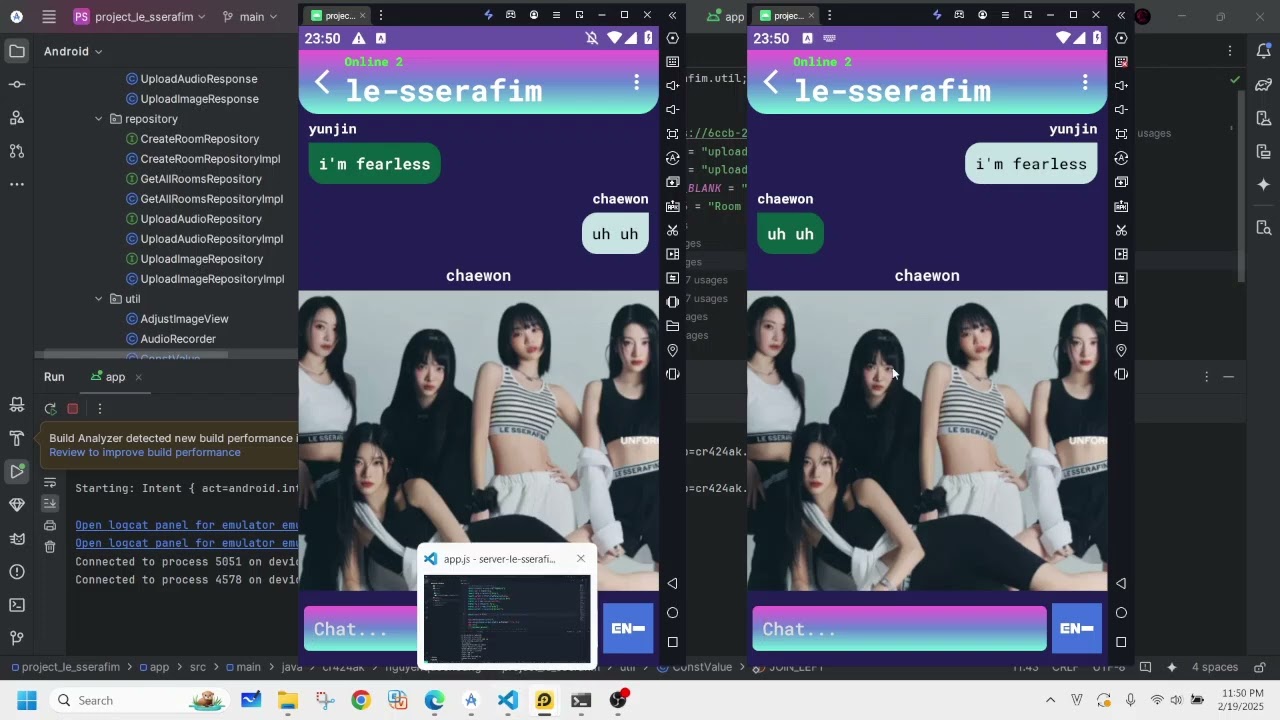Viewport: 1280px width, 720px height.
Task: Open location pin on left emulator sidebar
Action: coord(672,350)
